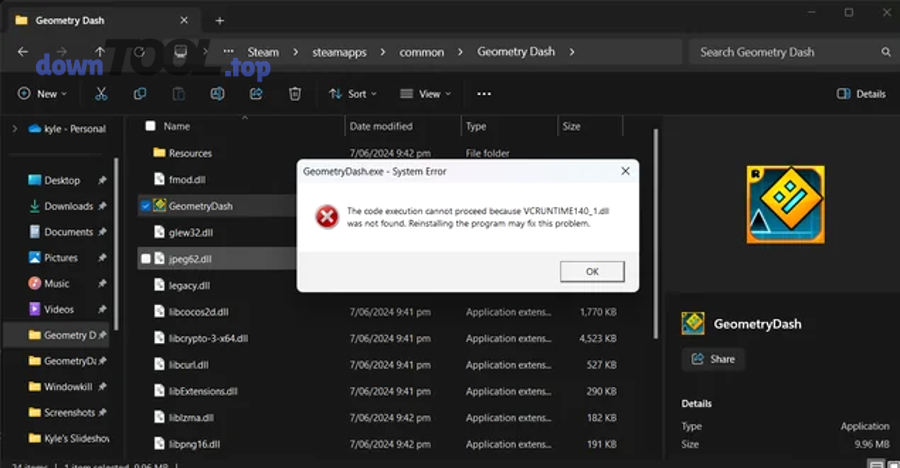Select kyle - Personal in navigation pane

point(68,129)
